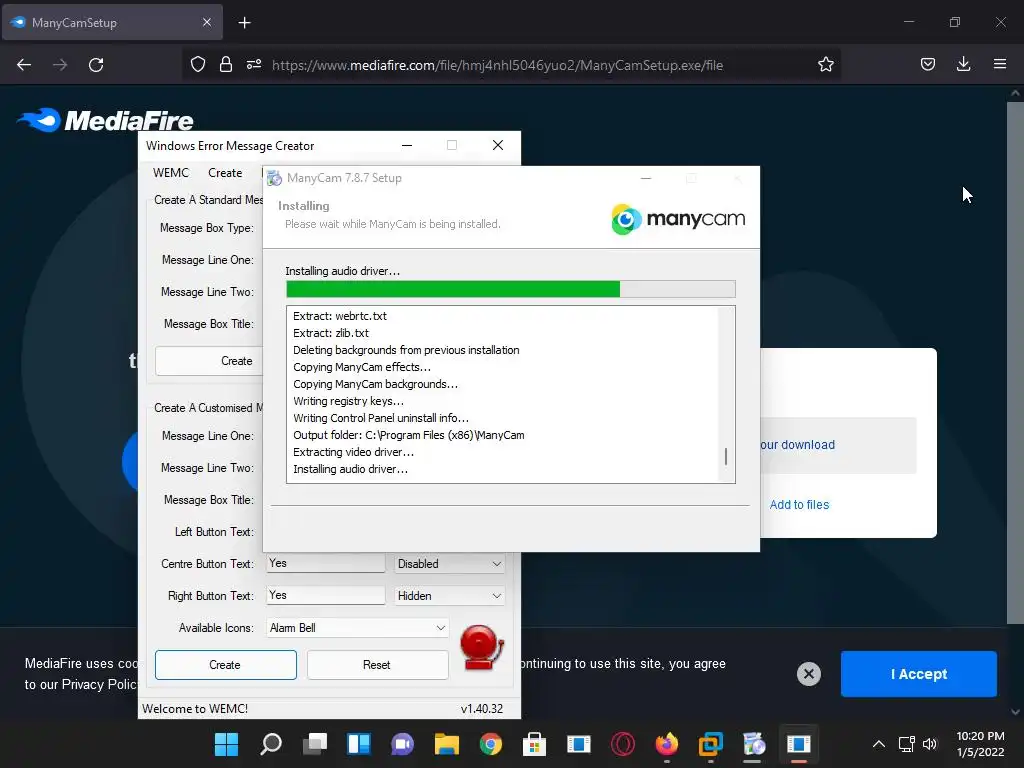The image size is (1024, 768).
Task: Click Create for the standard message
Action: pos(209,361)
